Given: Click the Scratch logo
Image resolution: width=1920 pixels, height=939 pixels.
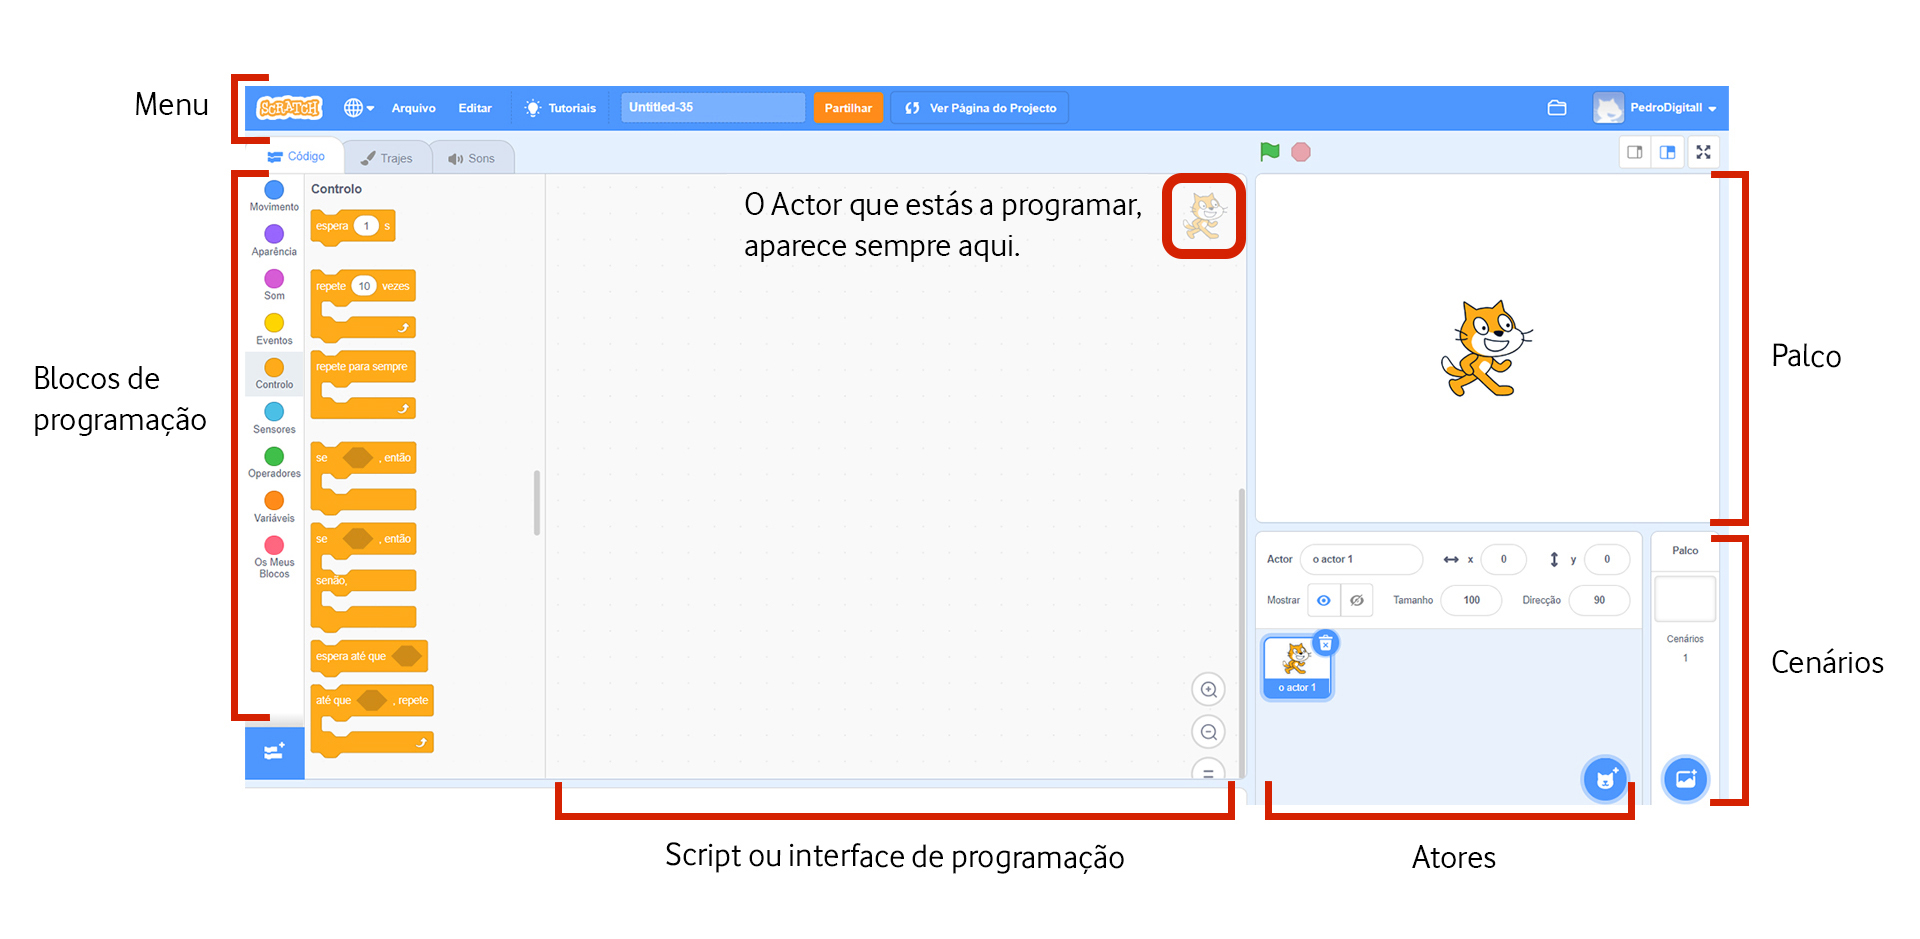Looking at the screenshot, I should click(x=289, y=108).
